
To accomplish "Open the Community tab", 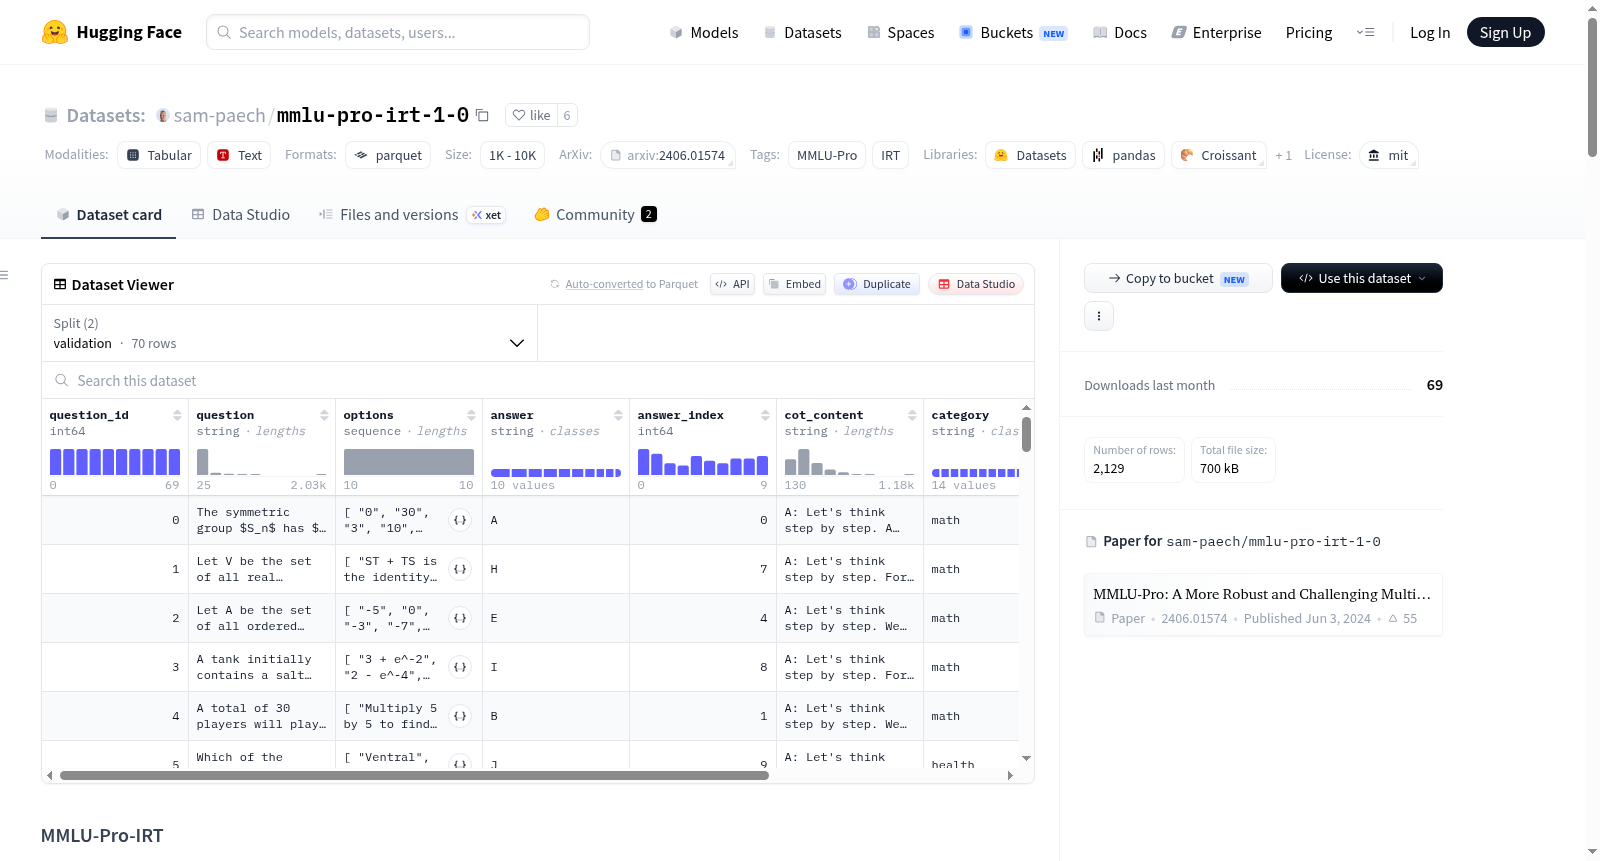I will point(595,214).
